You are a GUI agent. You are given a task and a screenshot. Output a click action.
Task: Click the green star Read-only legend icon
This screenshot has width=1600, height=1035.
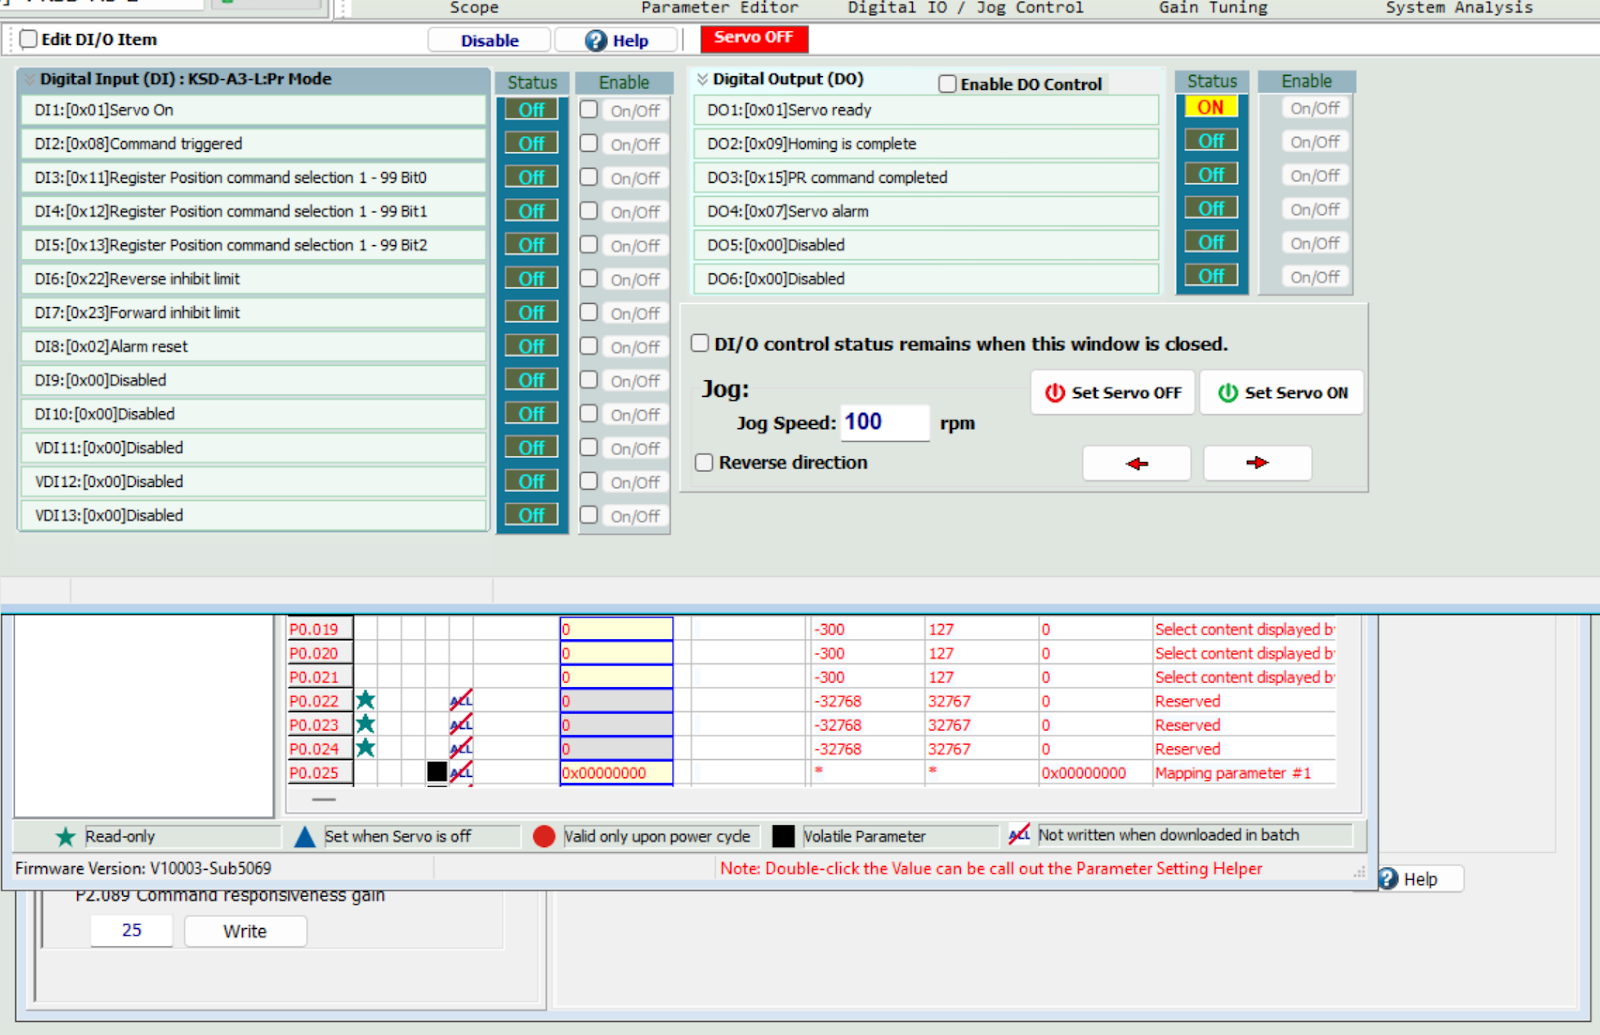(x=66, y=836)
